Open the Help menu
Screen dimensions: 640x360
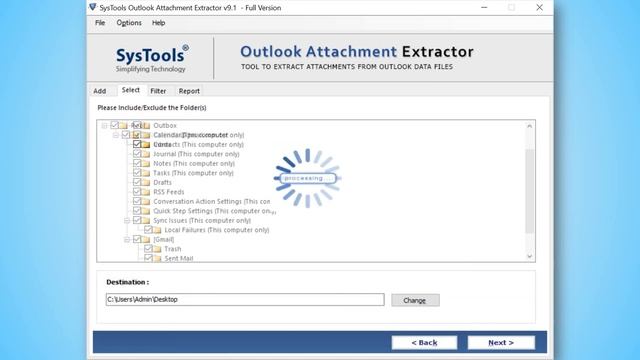click(x=158, y=23)
